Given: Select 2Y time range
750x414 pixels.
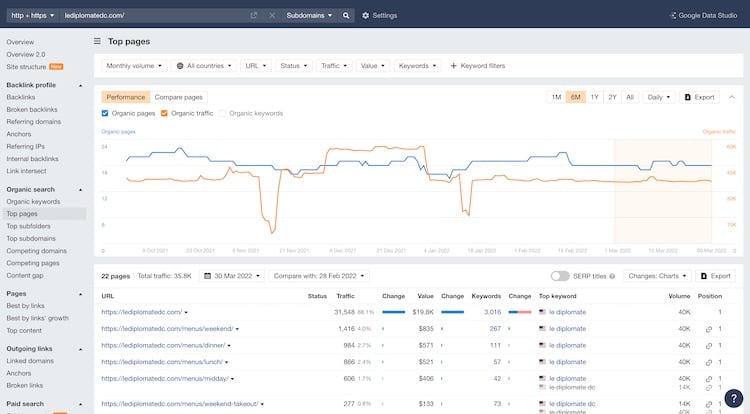Looking at the screenshot, I should coord(612,97).
